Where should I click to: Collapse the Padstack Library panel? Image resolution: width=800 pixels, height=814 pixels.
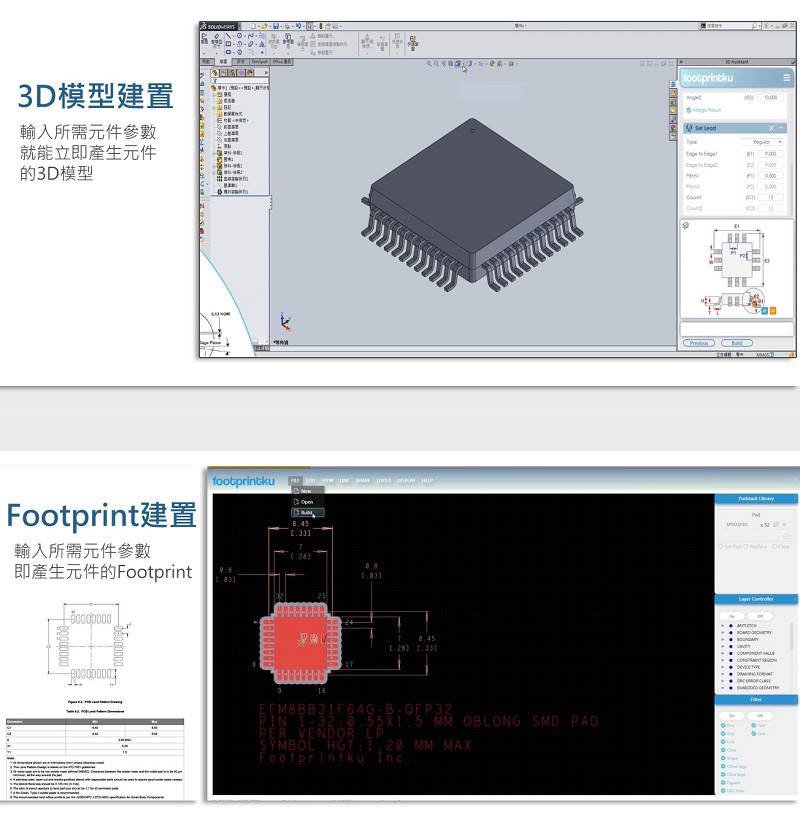(x=794, y=499)
